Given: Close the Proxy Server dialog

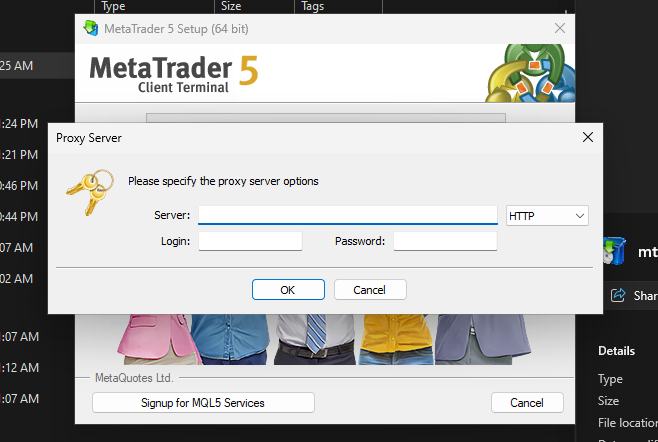Looking at the screenshot, I should [x=588, y=137].
